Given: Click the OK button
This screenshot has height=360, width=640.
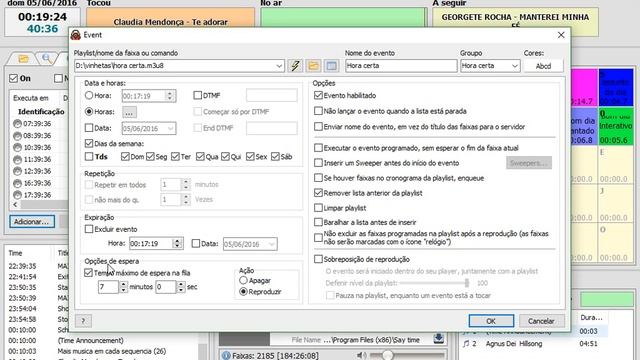Looking at the screenshot, I should pyautogui.click(x=491, y=321).
